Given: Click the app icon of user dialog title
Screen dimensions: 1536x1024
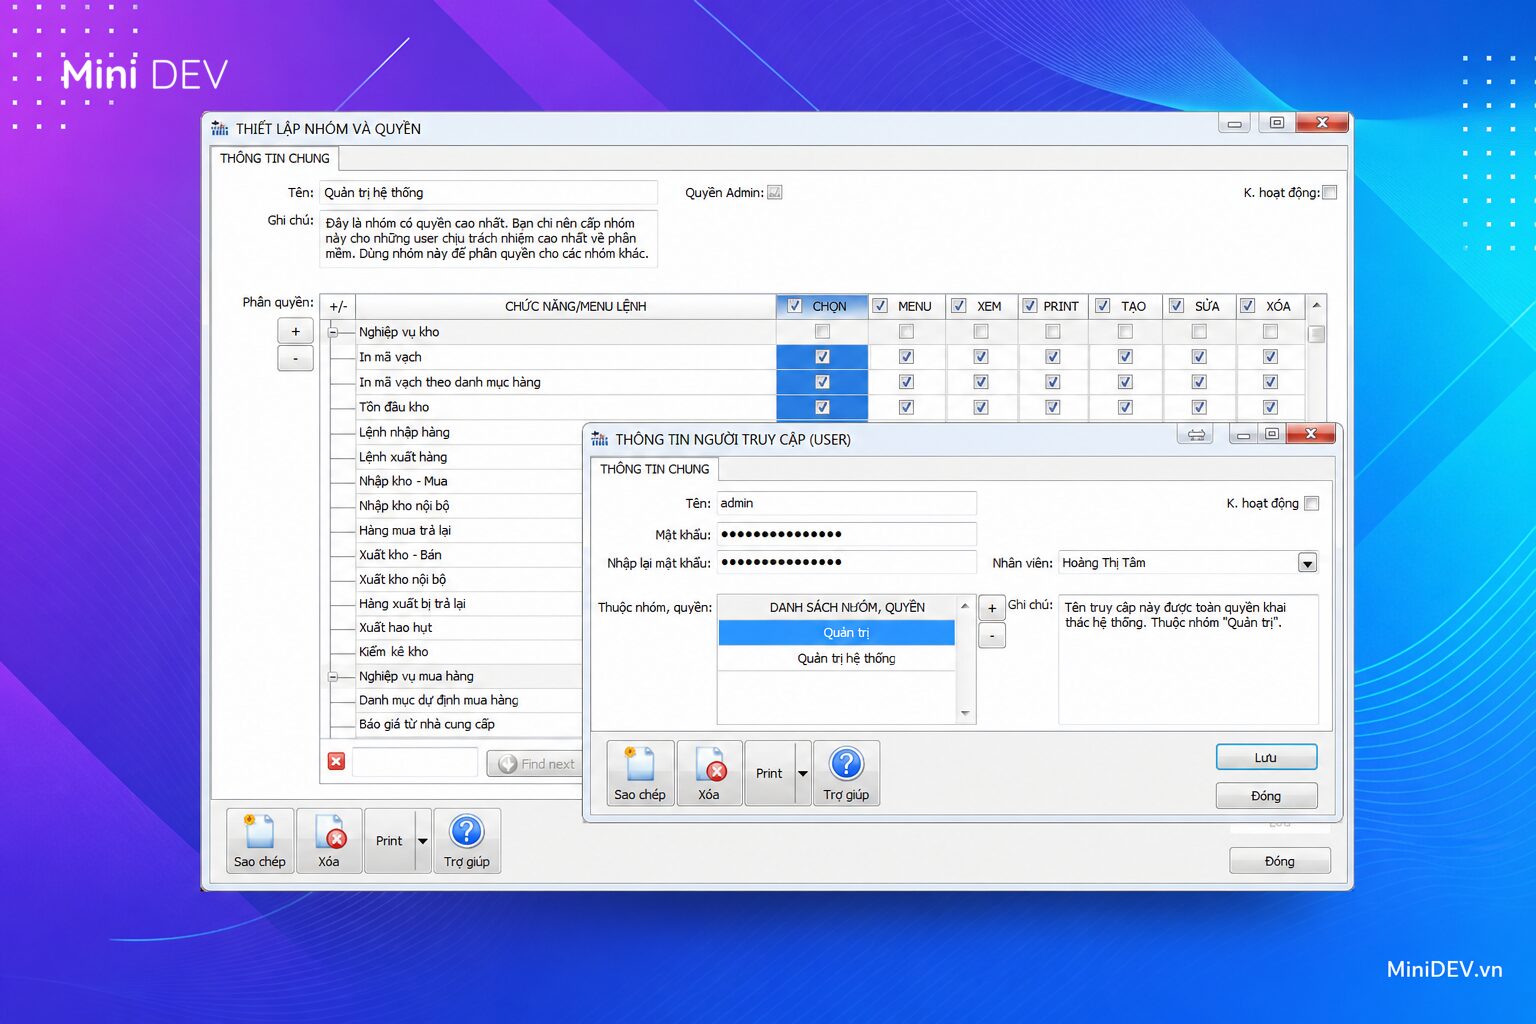Looking at the screenshot, I should [x=600, y=439].
